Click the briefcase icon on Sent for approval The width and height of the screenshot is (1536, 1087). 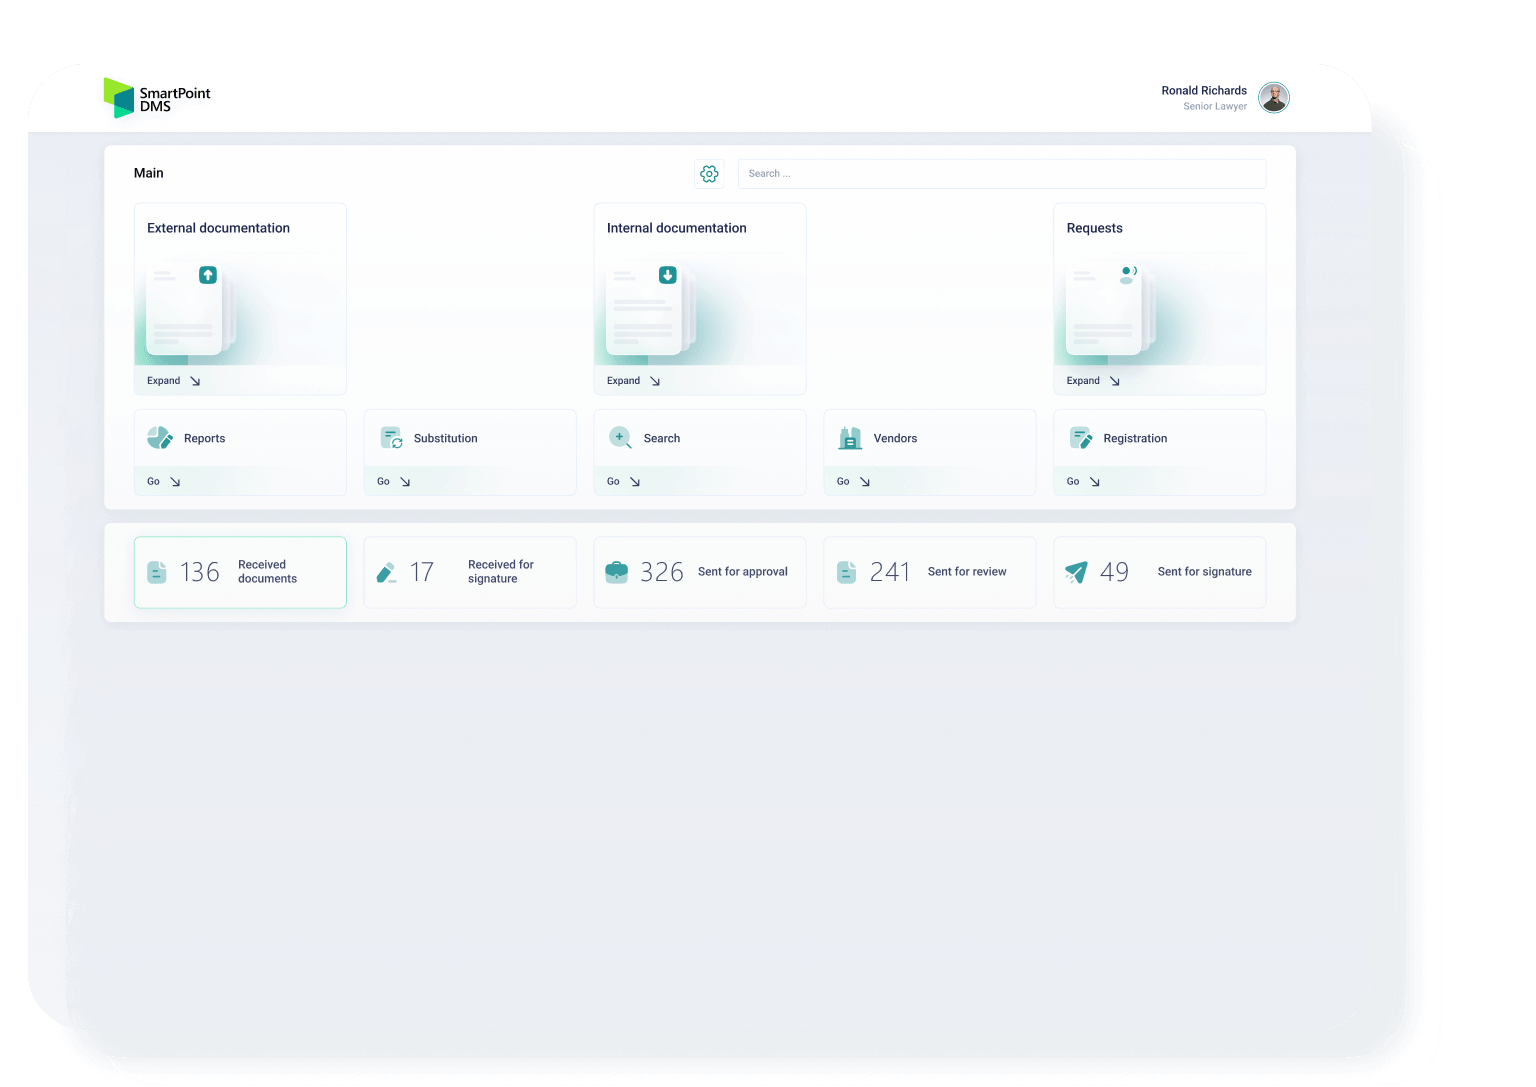coord(616,571)
